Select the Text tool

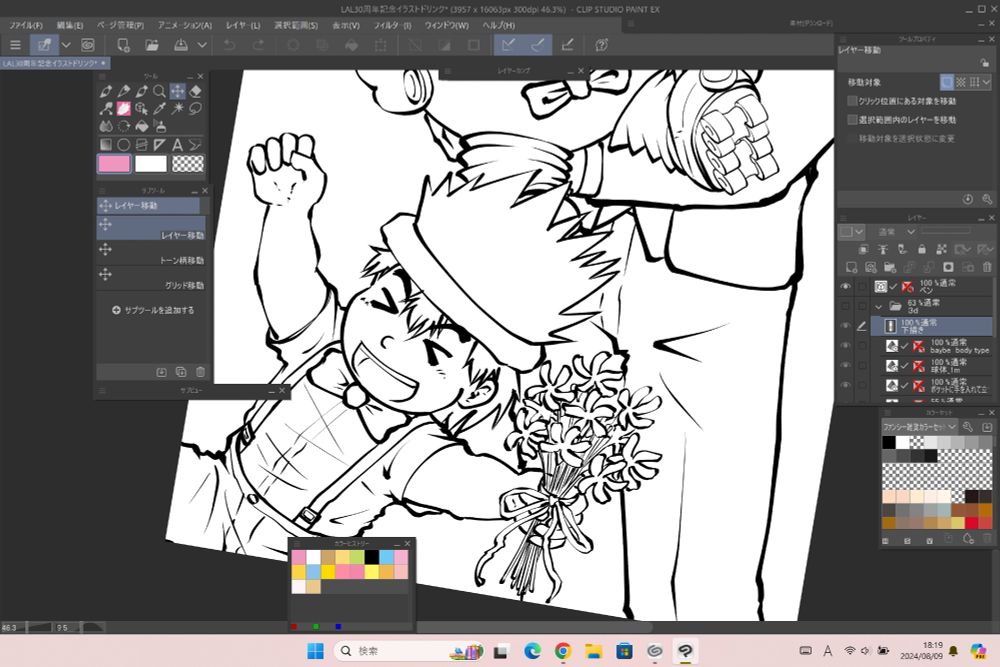177,145
